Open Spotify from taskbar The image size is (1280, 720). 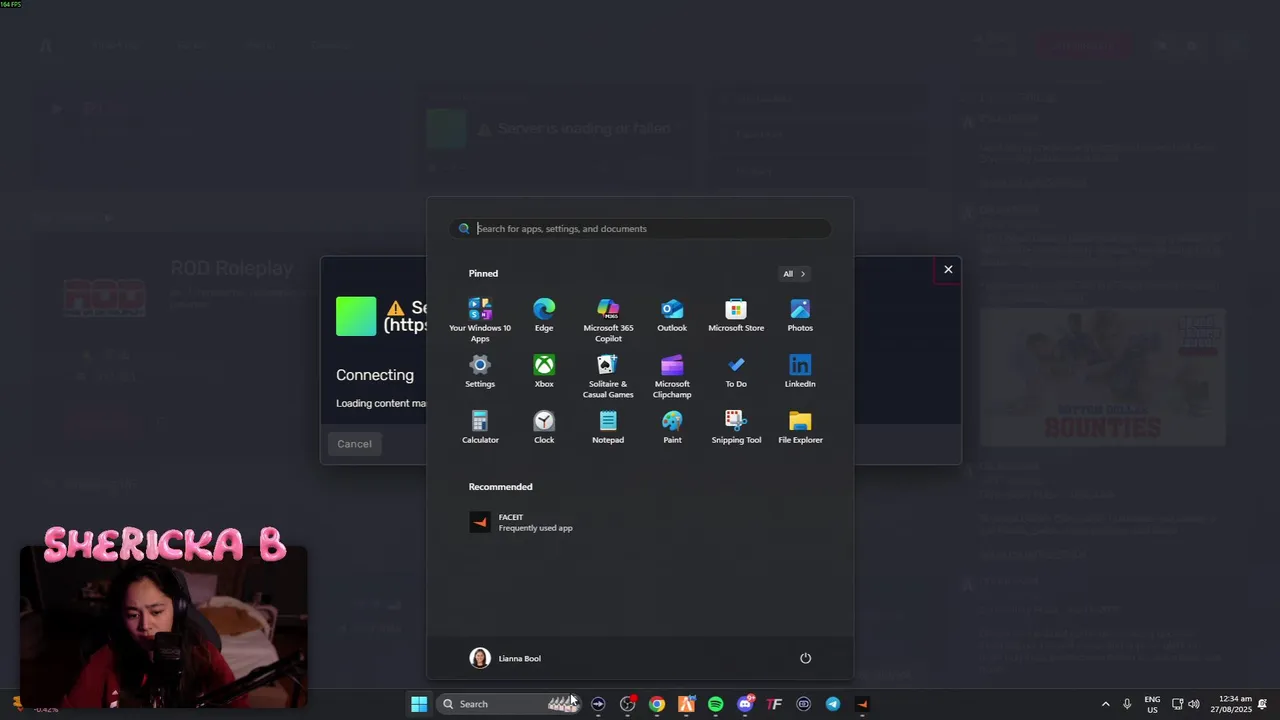[x=716, y=704]
